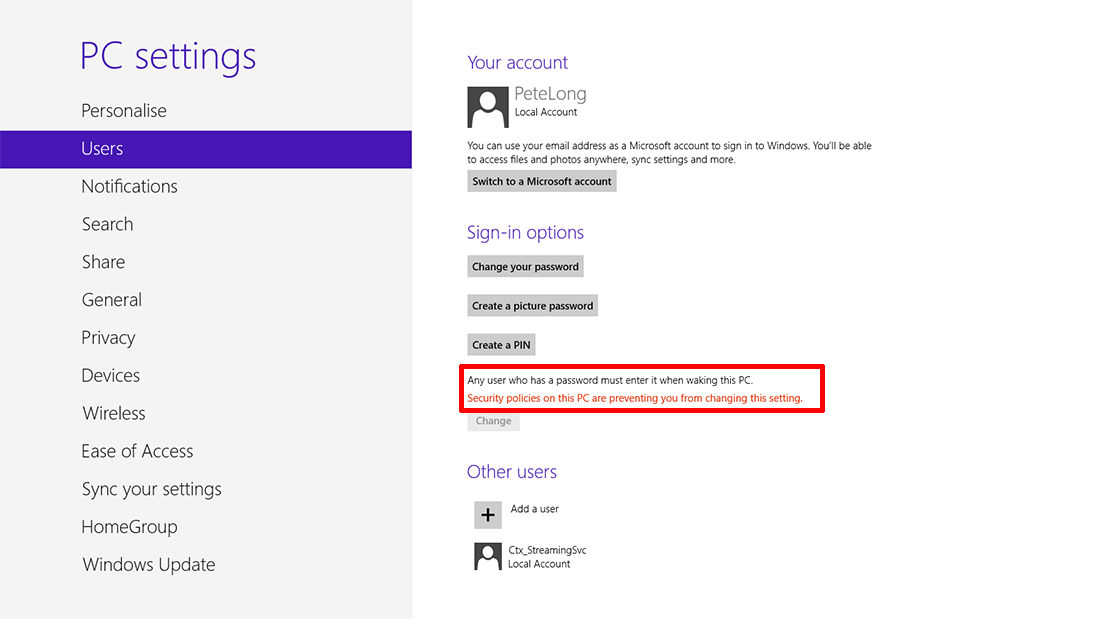Open Notifications settings
Viewport: 1100px width, 619px height.
click(130, 187)
